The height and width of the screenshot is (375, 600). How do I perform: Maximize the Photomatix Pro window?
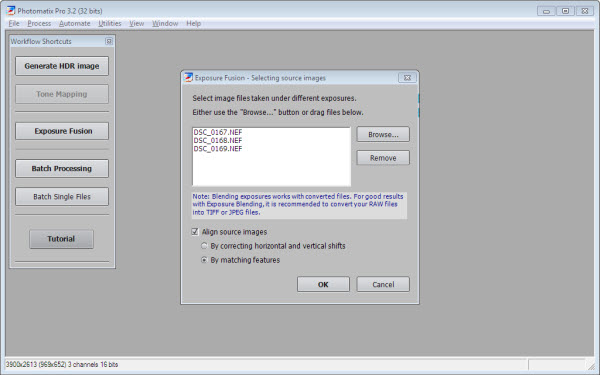[565, 11]
